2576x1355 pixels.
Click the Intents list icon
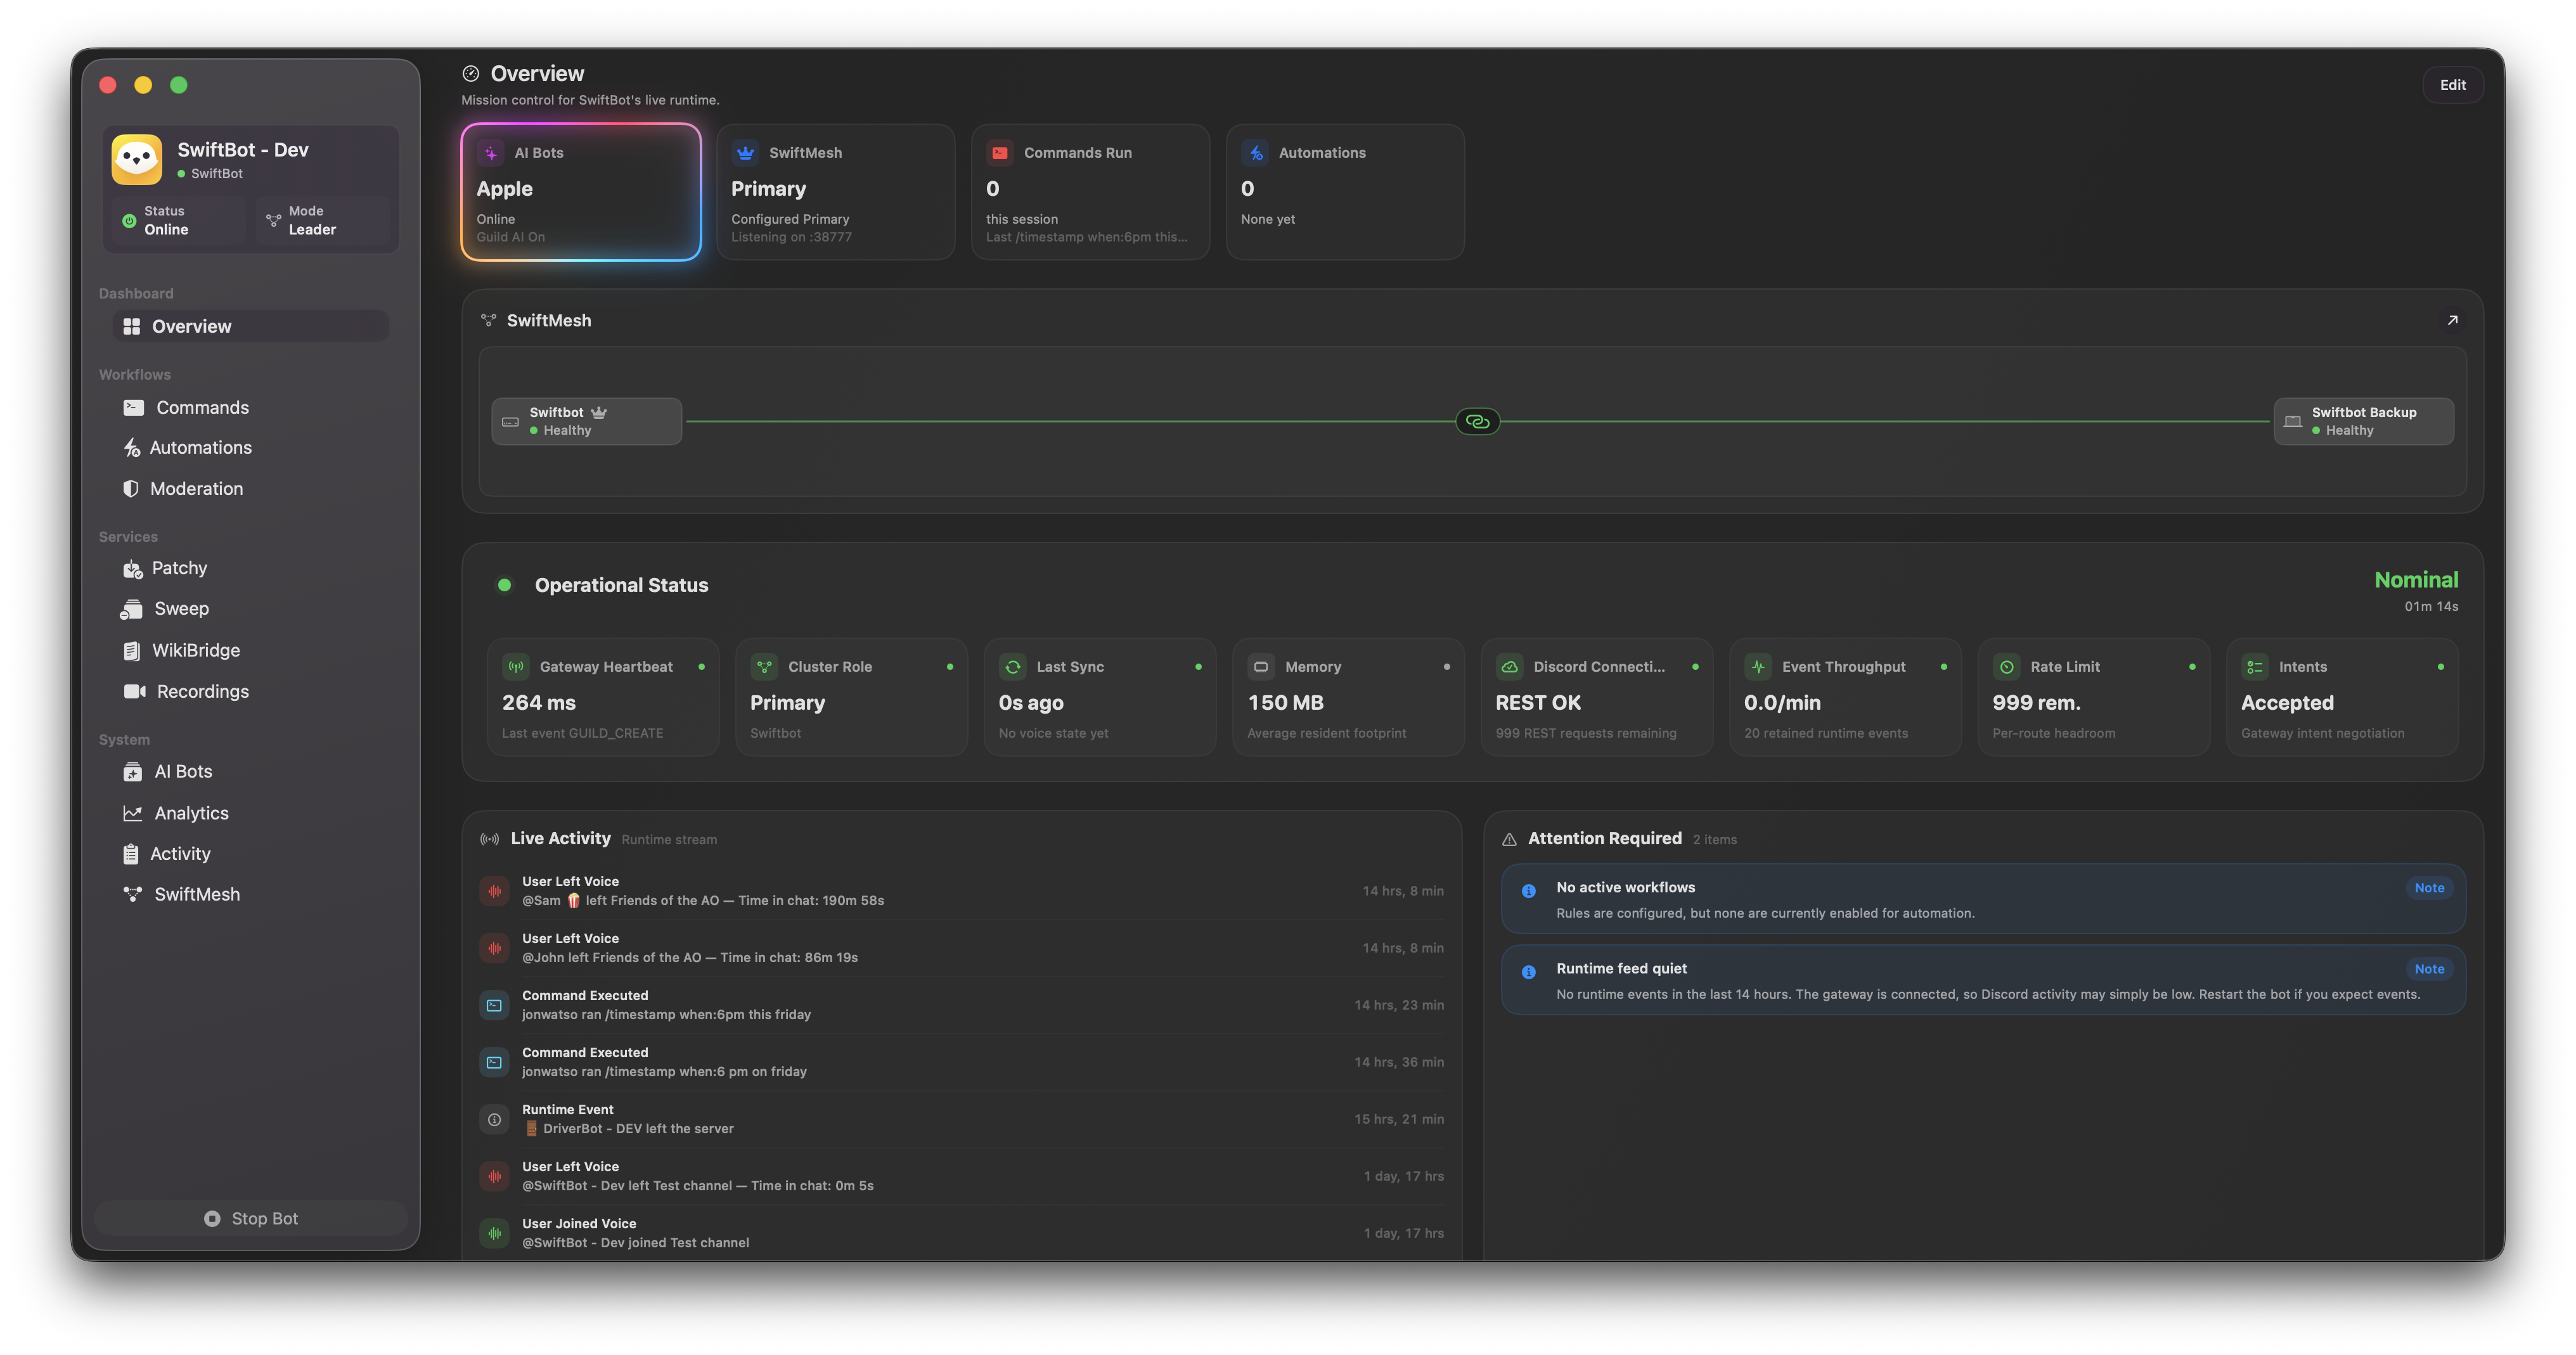pyautogui.click(x=2255, y=667)
